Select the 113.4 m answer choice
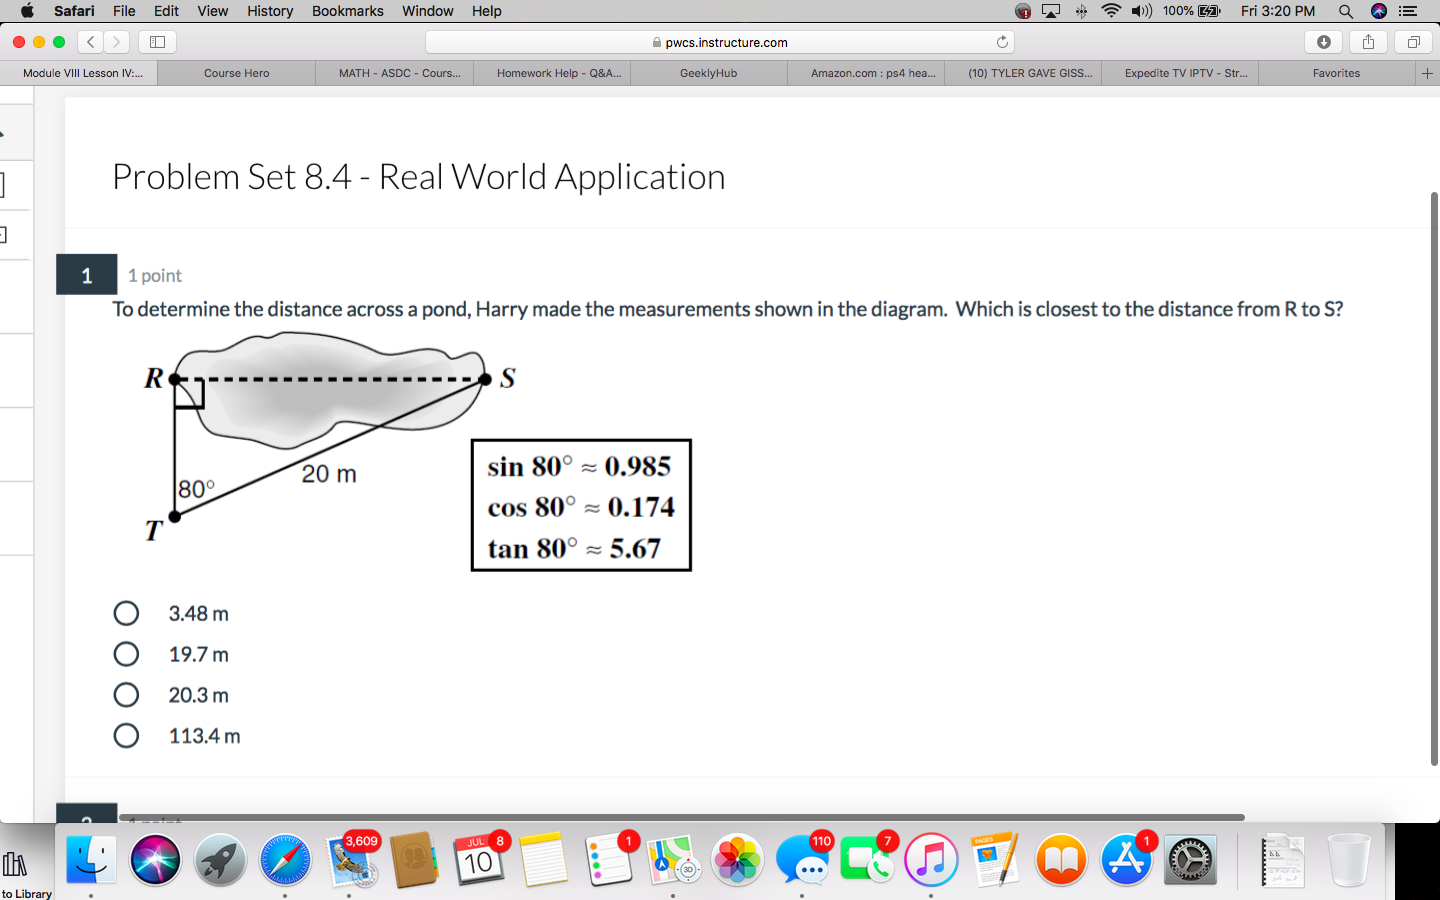 (126, 735)
